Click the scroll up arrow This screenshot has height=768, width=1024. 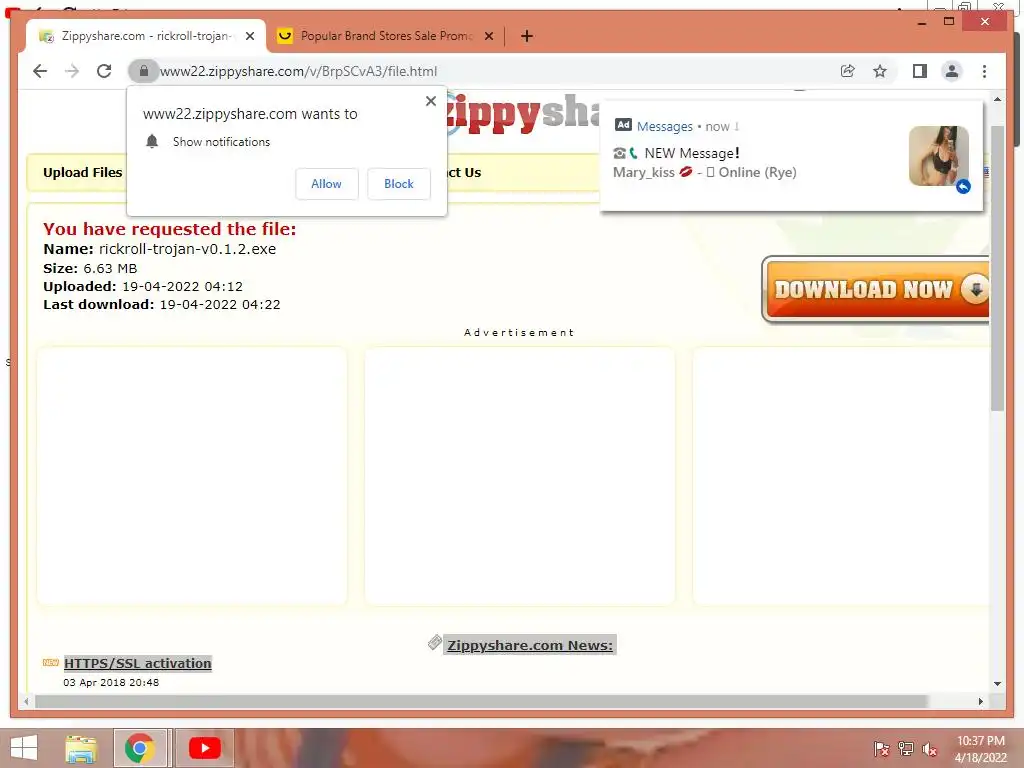[997, 99]
